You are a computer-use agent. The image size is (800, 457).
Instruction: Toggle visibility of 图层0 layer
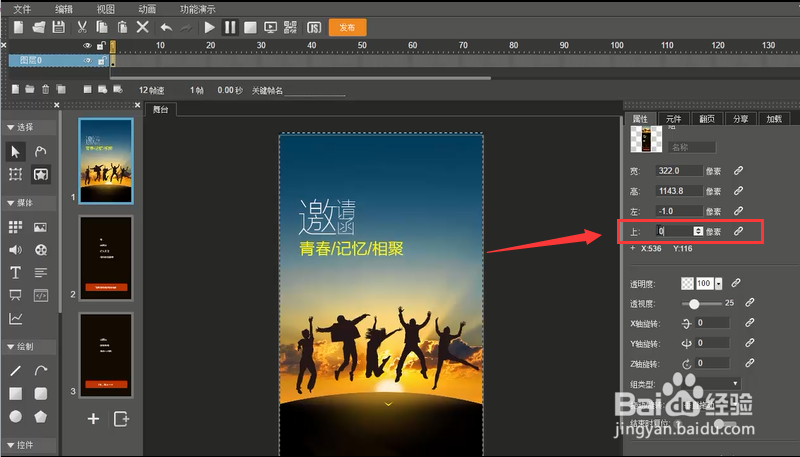click(x=87, y=61)
